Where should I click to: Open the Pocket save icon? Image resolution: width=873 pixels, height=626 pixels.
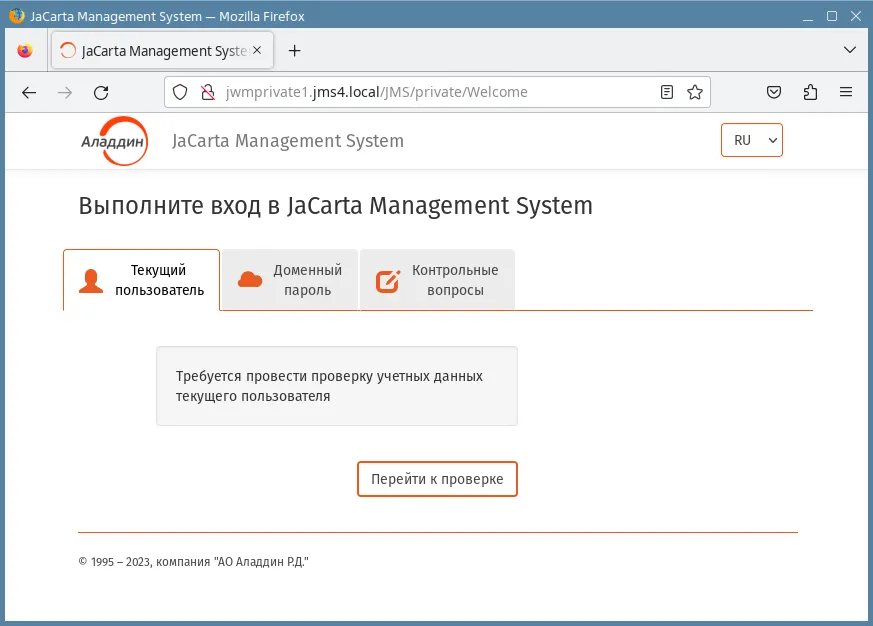pyautogui.click(x=774, y=92)
